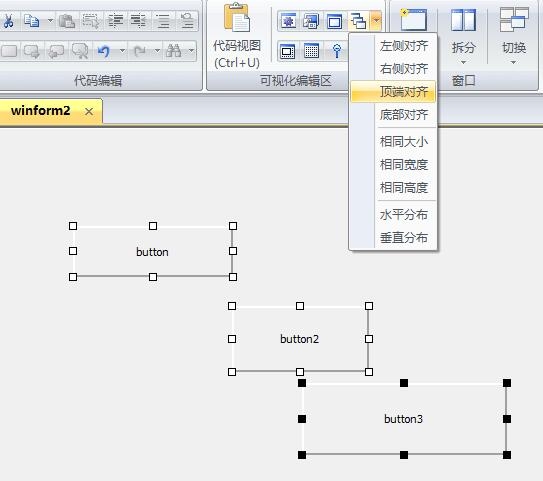The height and width of the screenshot is (481, 543).
Task: Open the copy icon's dropdown arrow
Action: 51,21
